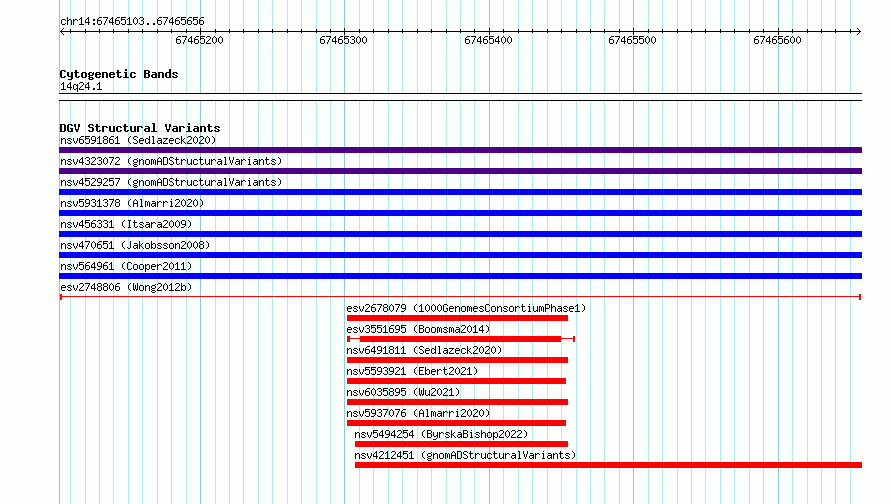
Task: Open variant nsv470651 (Jakobsson2008) label
Action: (135, 245)
